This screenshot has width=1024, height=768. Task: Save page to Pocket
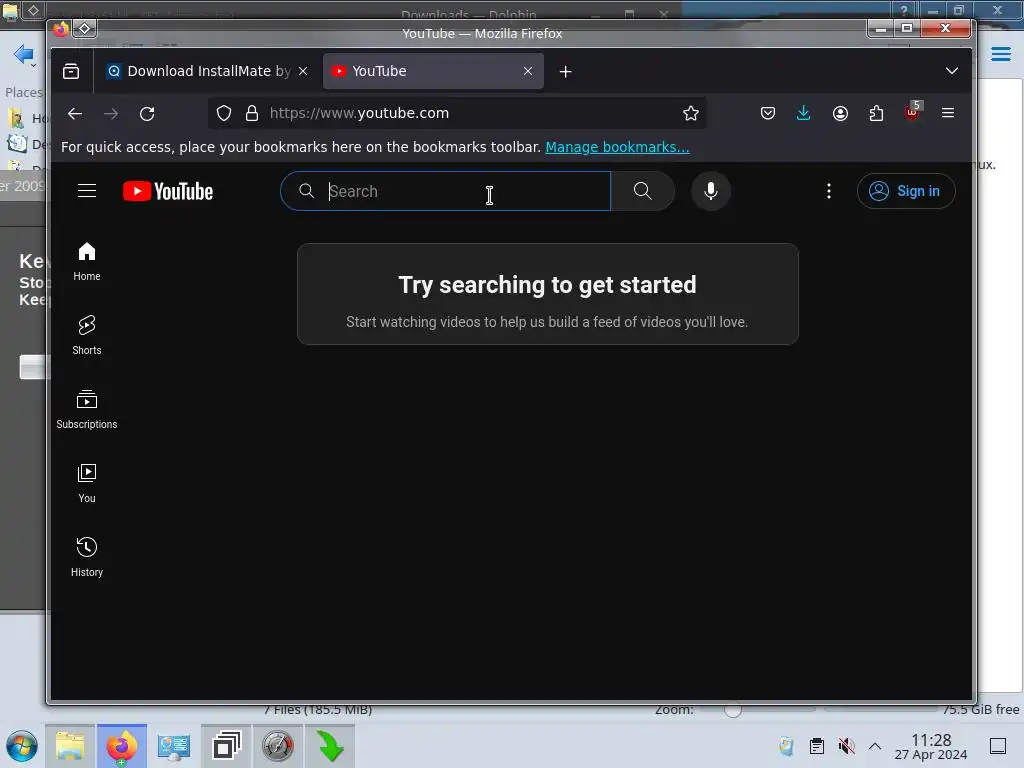pos(768,114)
